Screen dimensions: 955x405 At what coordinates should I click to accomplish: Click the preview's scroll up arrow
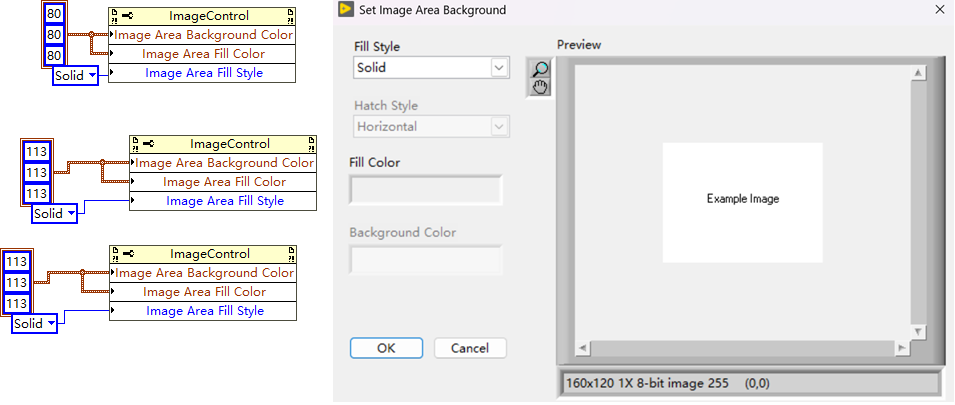pos(917,74)
